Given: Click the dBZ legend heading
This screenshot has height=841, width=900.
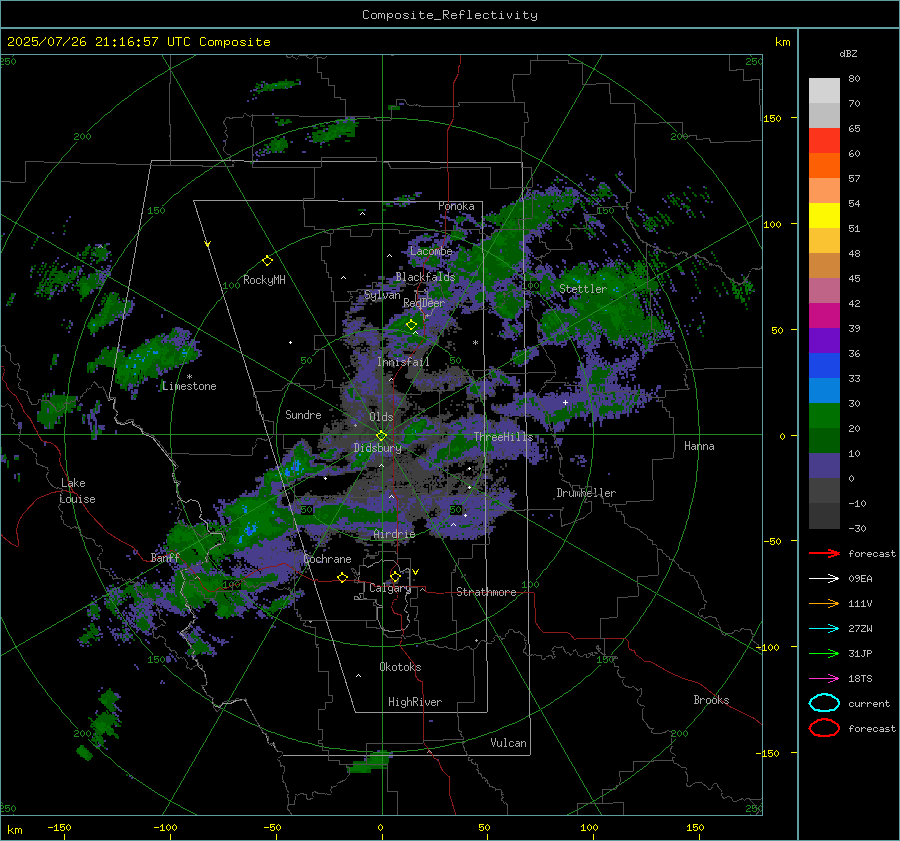Looking at the screenshot, I should (848, 53).
